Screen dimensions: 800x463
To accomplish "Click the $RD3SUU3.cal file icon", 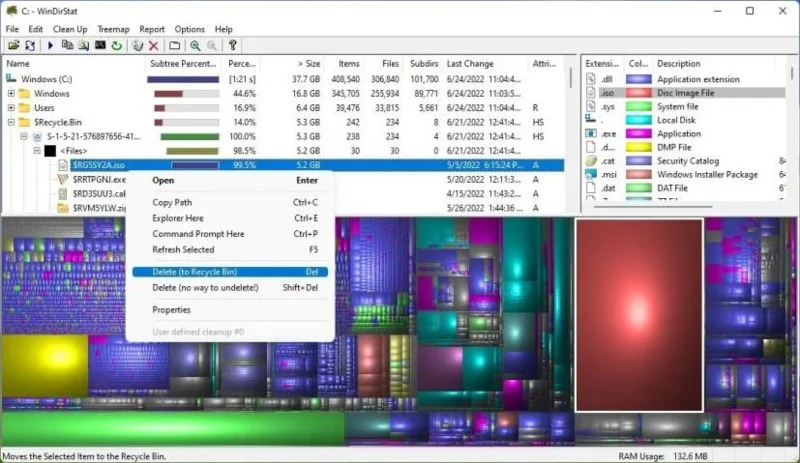I will [x=63, y=193].
